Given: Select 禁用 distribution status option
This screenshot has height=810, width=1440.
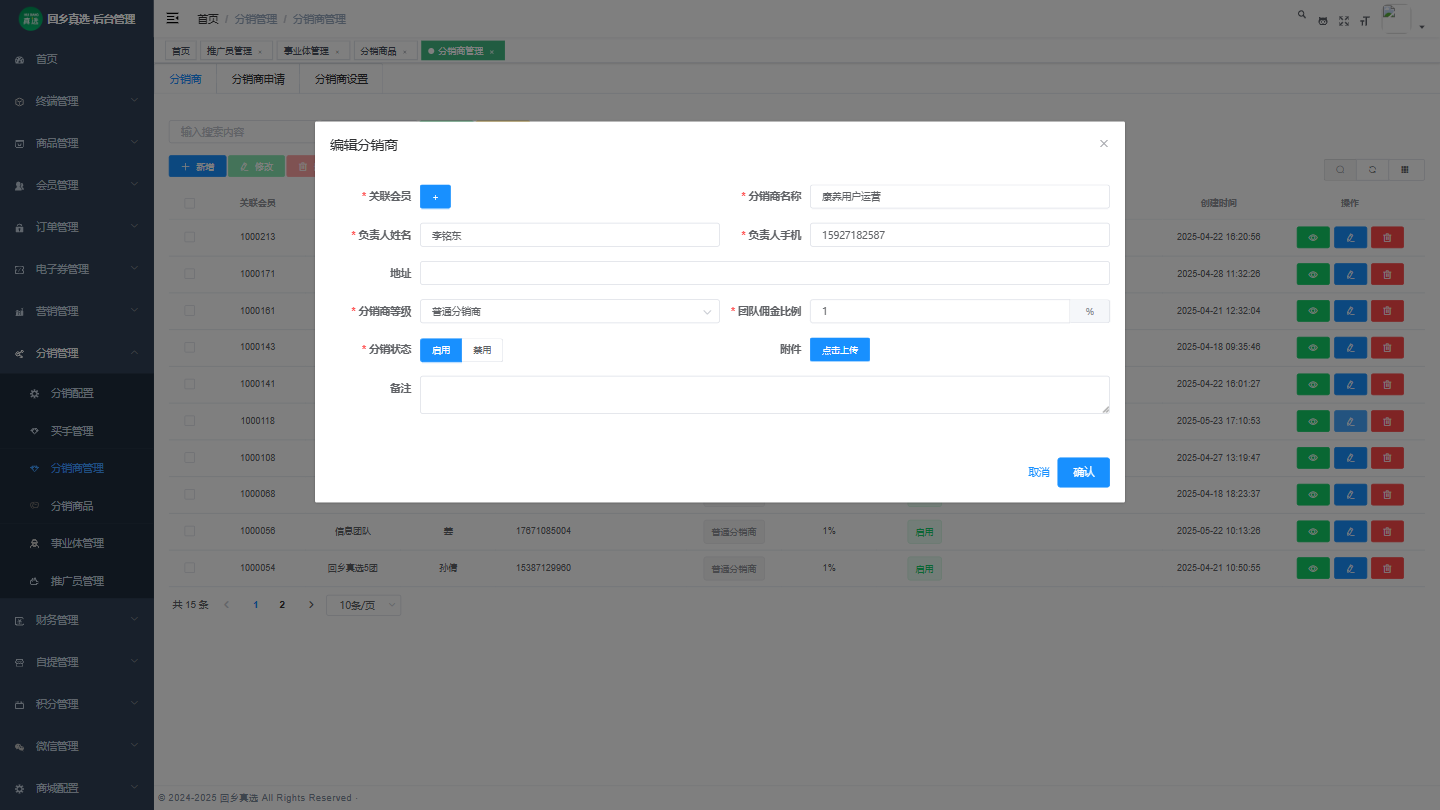Looking at the screenshot, I should (482, 350).
